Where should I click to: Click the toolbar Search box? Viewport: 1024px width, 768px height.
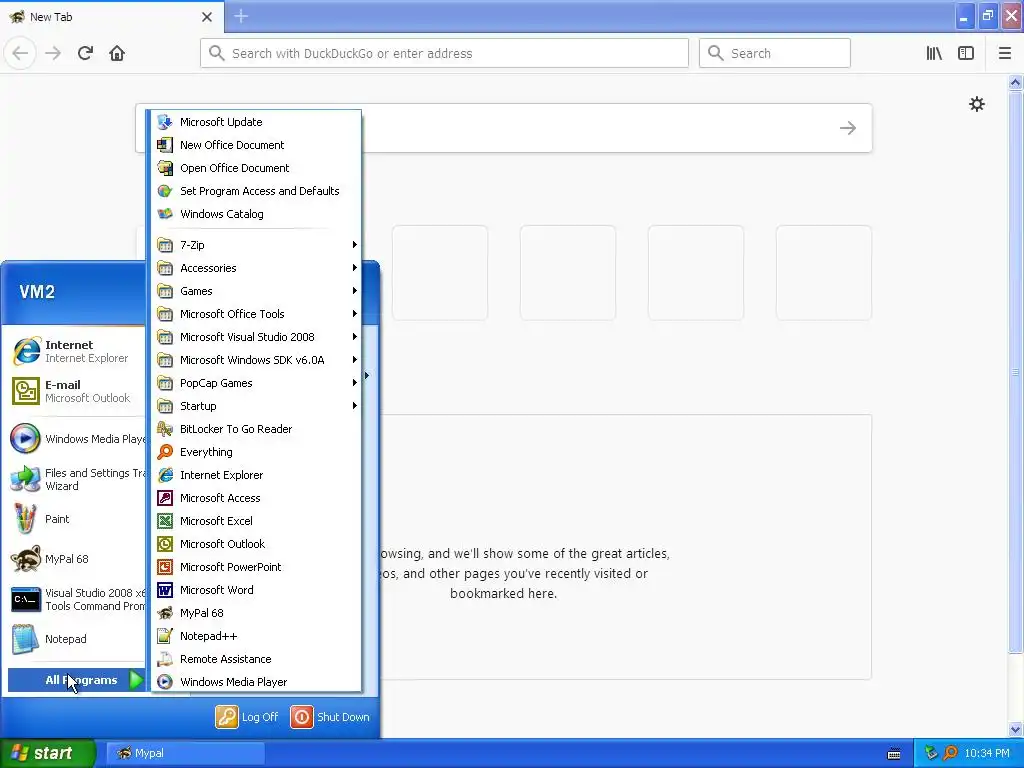pos(775,53)
